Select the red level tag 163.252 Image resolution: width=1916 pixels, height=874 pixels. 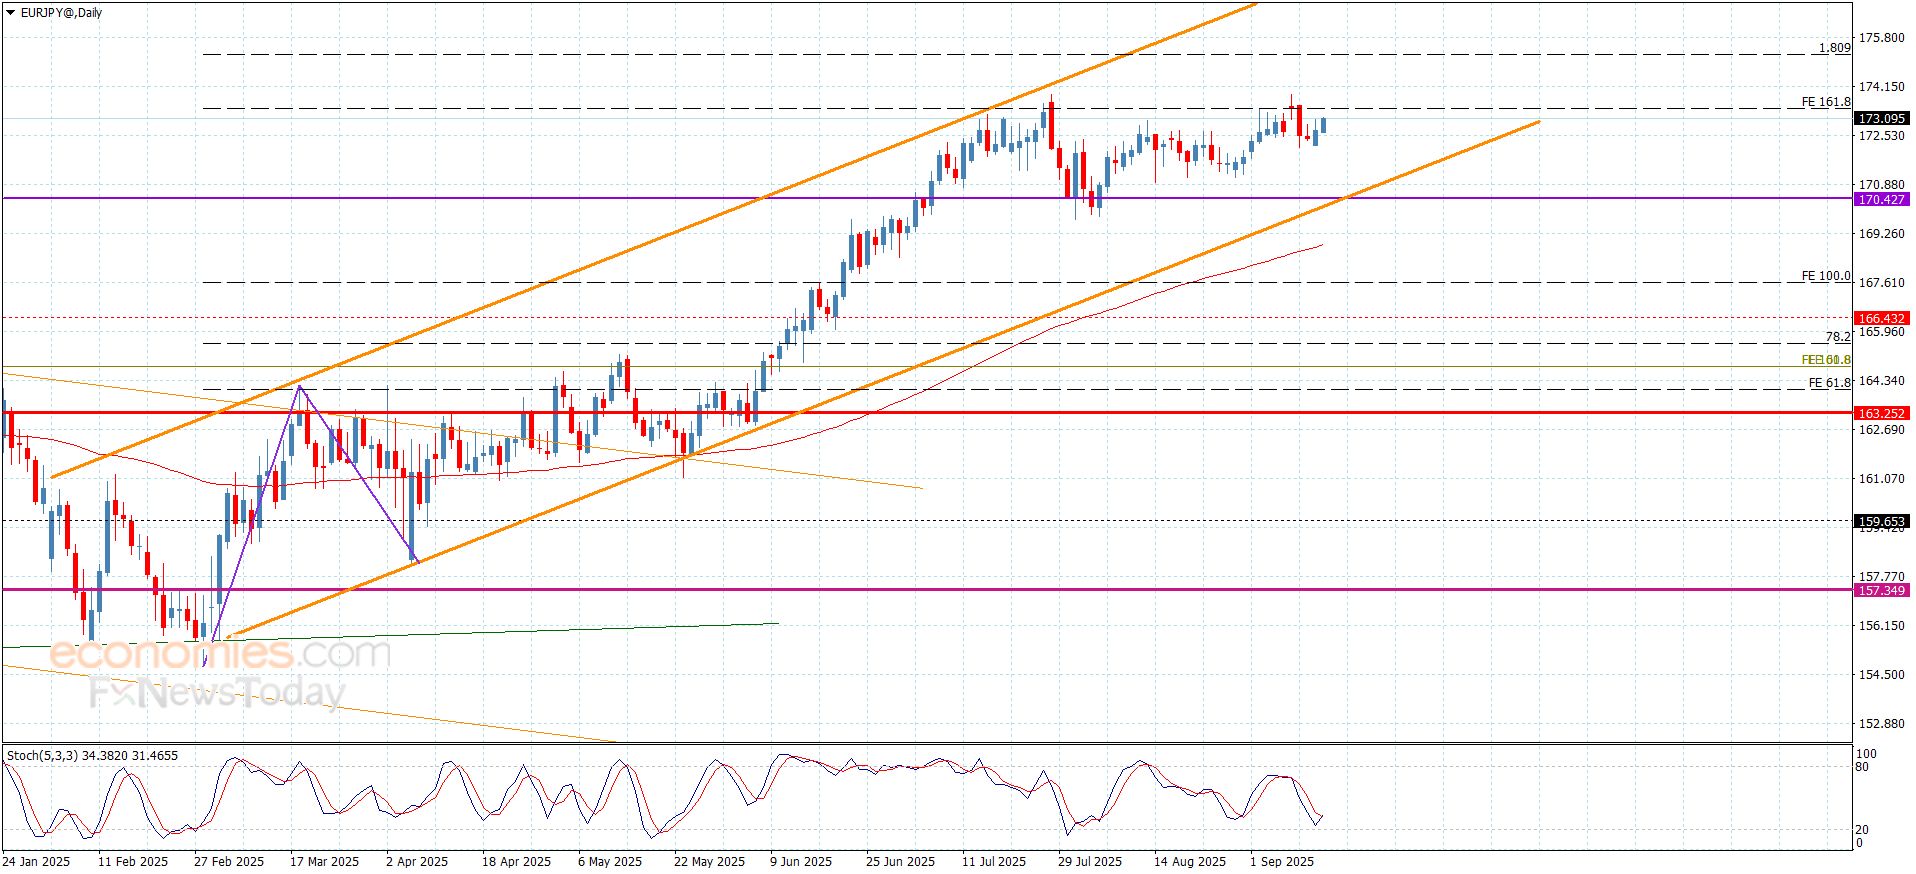point(1881,413)
